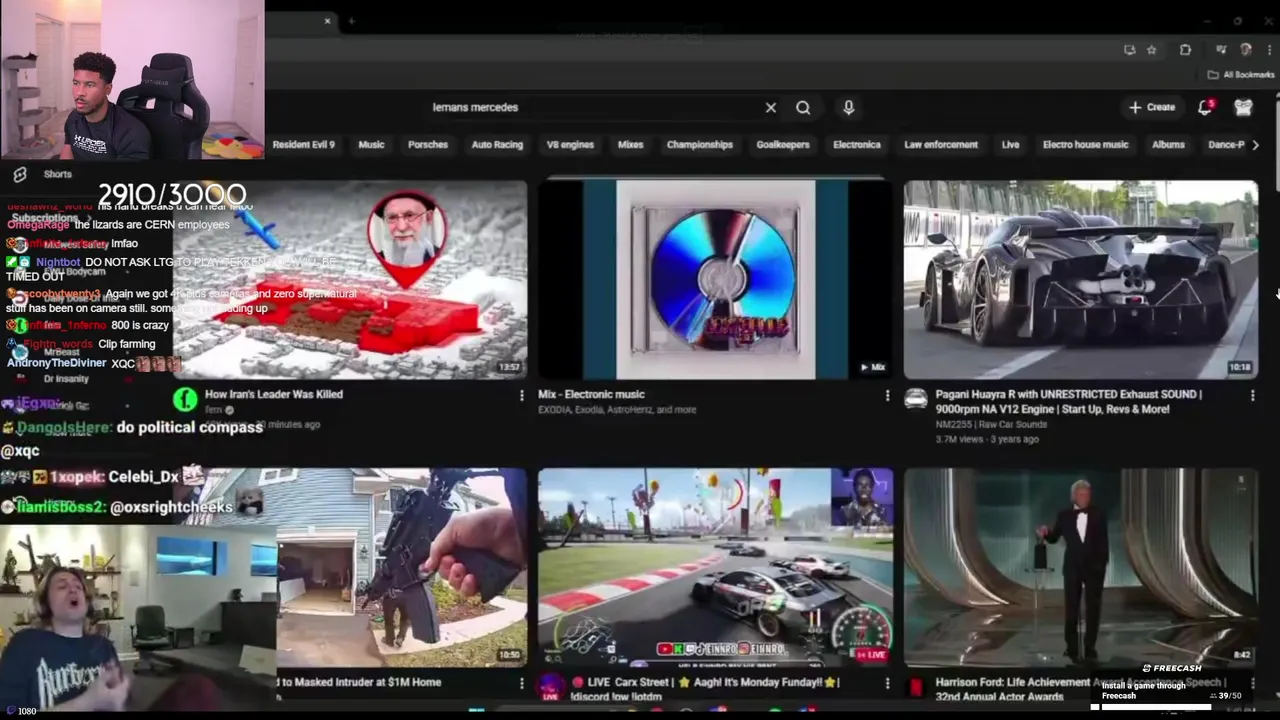
Task: Click the EXODIA, Exodia, AstroHertz artists line
Action: pyautogui.click(x=617, y=410)
